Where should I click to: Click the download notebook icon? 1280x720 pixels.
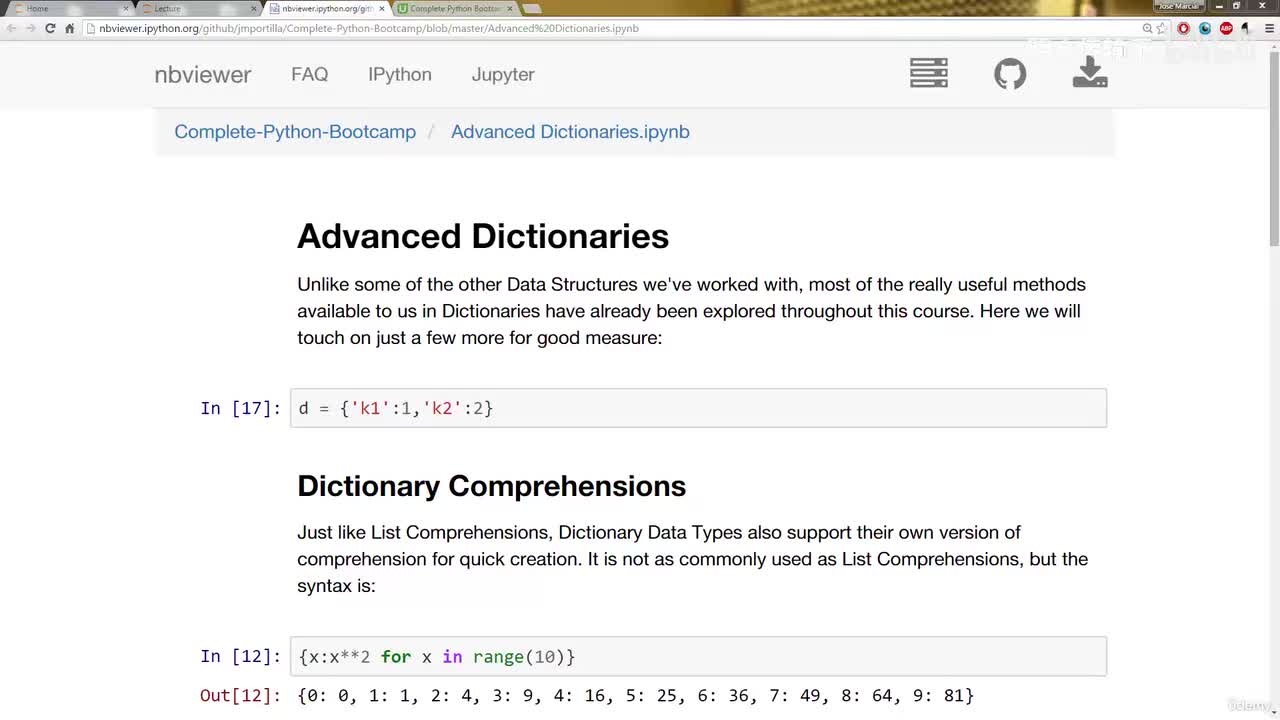point(1090,73)
